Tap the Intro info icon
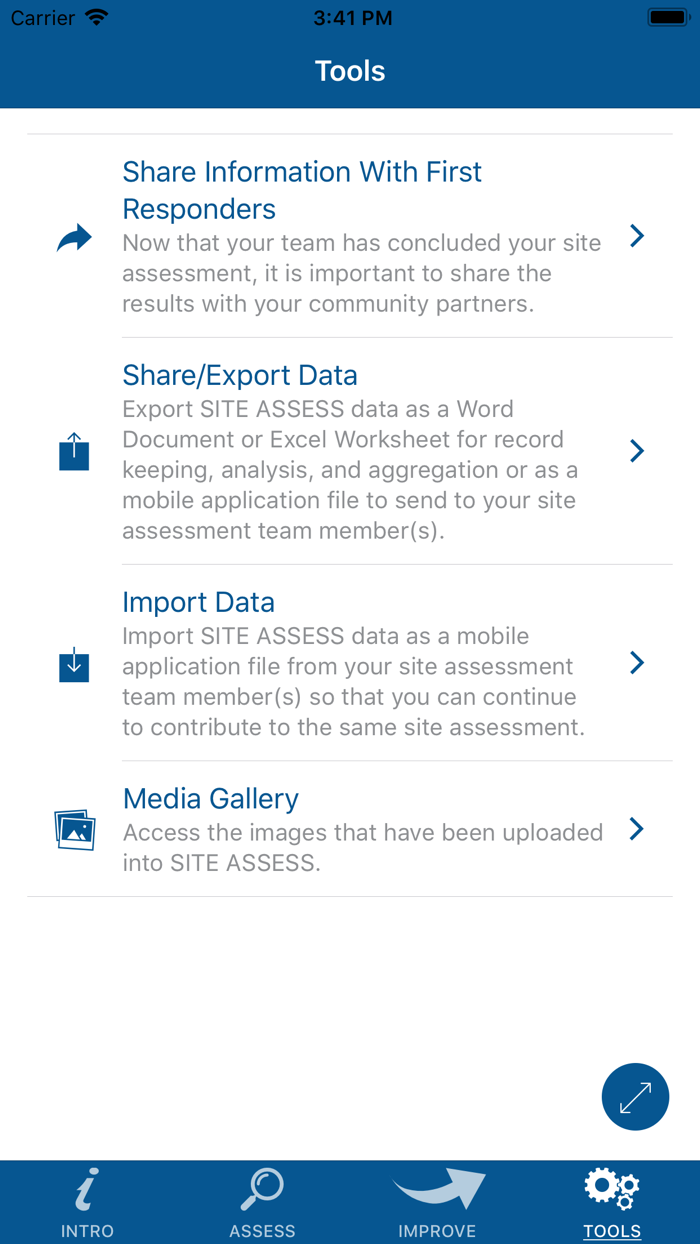The height and width of the screenshot is (1244, 700). point(87,1190)
